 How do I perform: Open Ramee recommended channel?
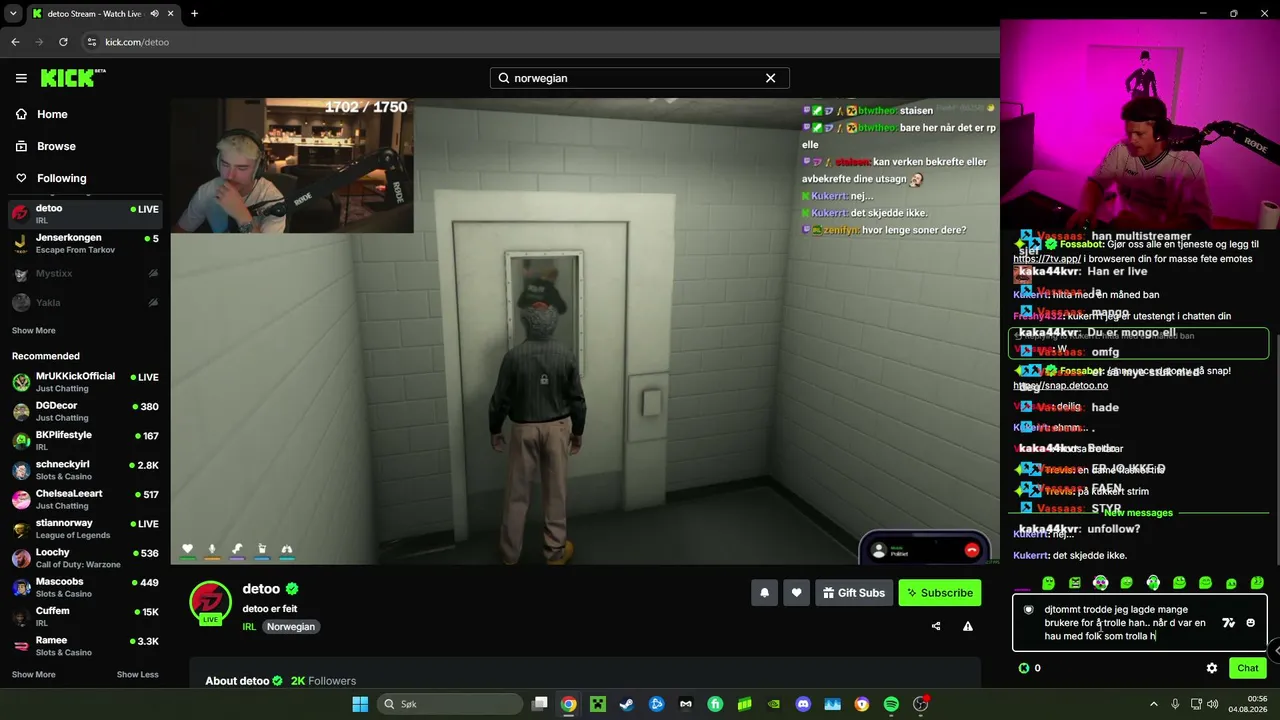pos(85,646)
